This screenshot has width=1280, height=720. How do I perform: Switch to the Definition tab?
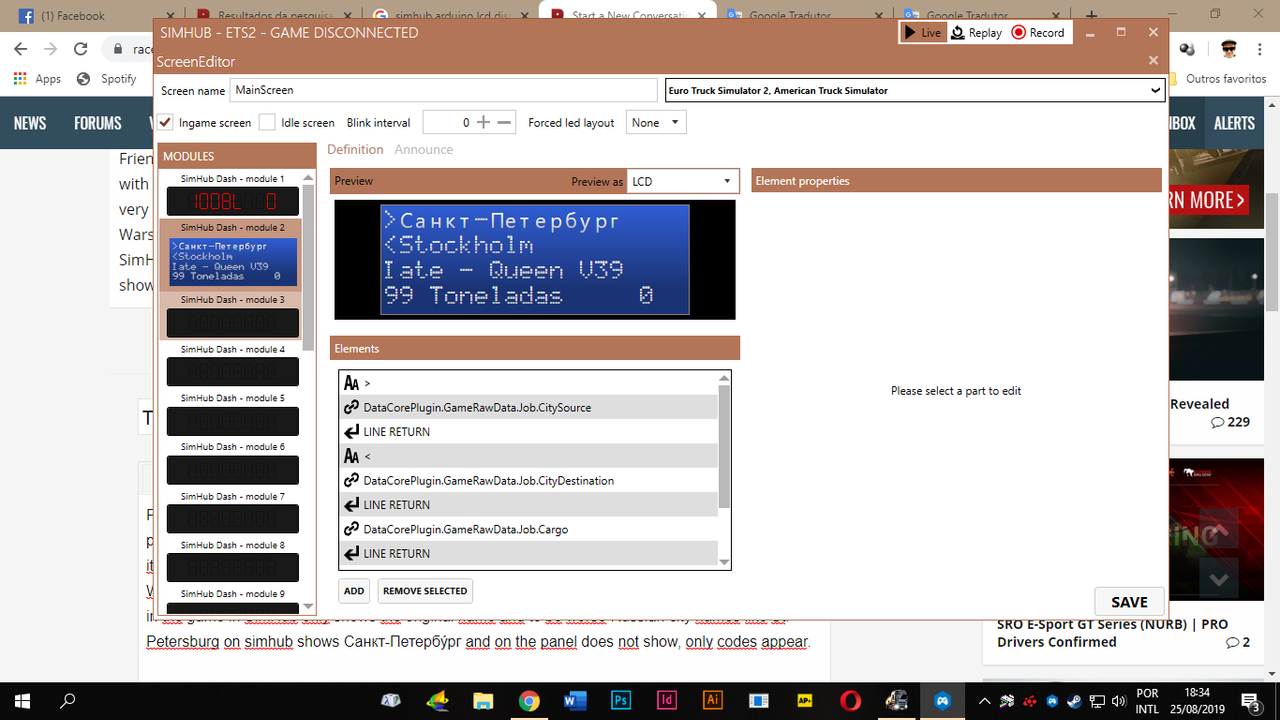pyautogui.click(x=355, y=149)
